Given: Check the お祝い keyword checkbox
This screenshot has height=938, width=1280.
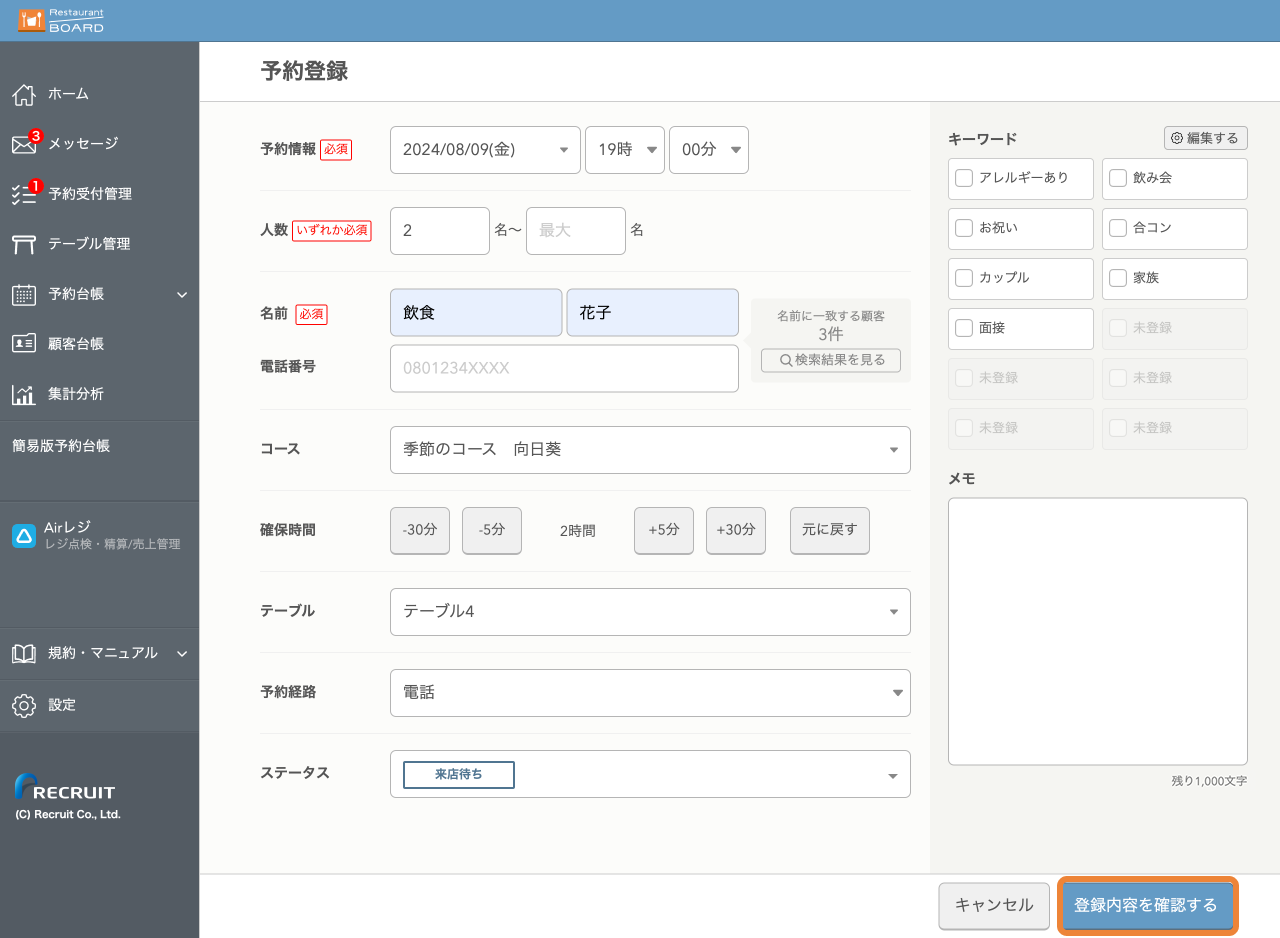Looking at the screenshot, I should point(964,228).
